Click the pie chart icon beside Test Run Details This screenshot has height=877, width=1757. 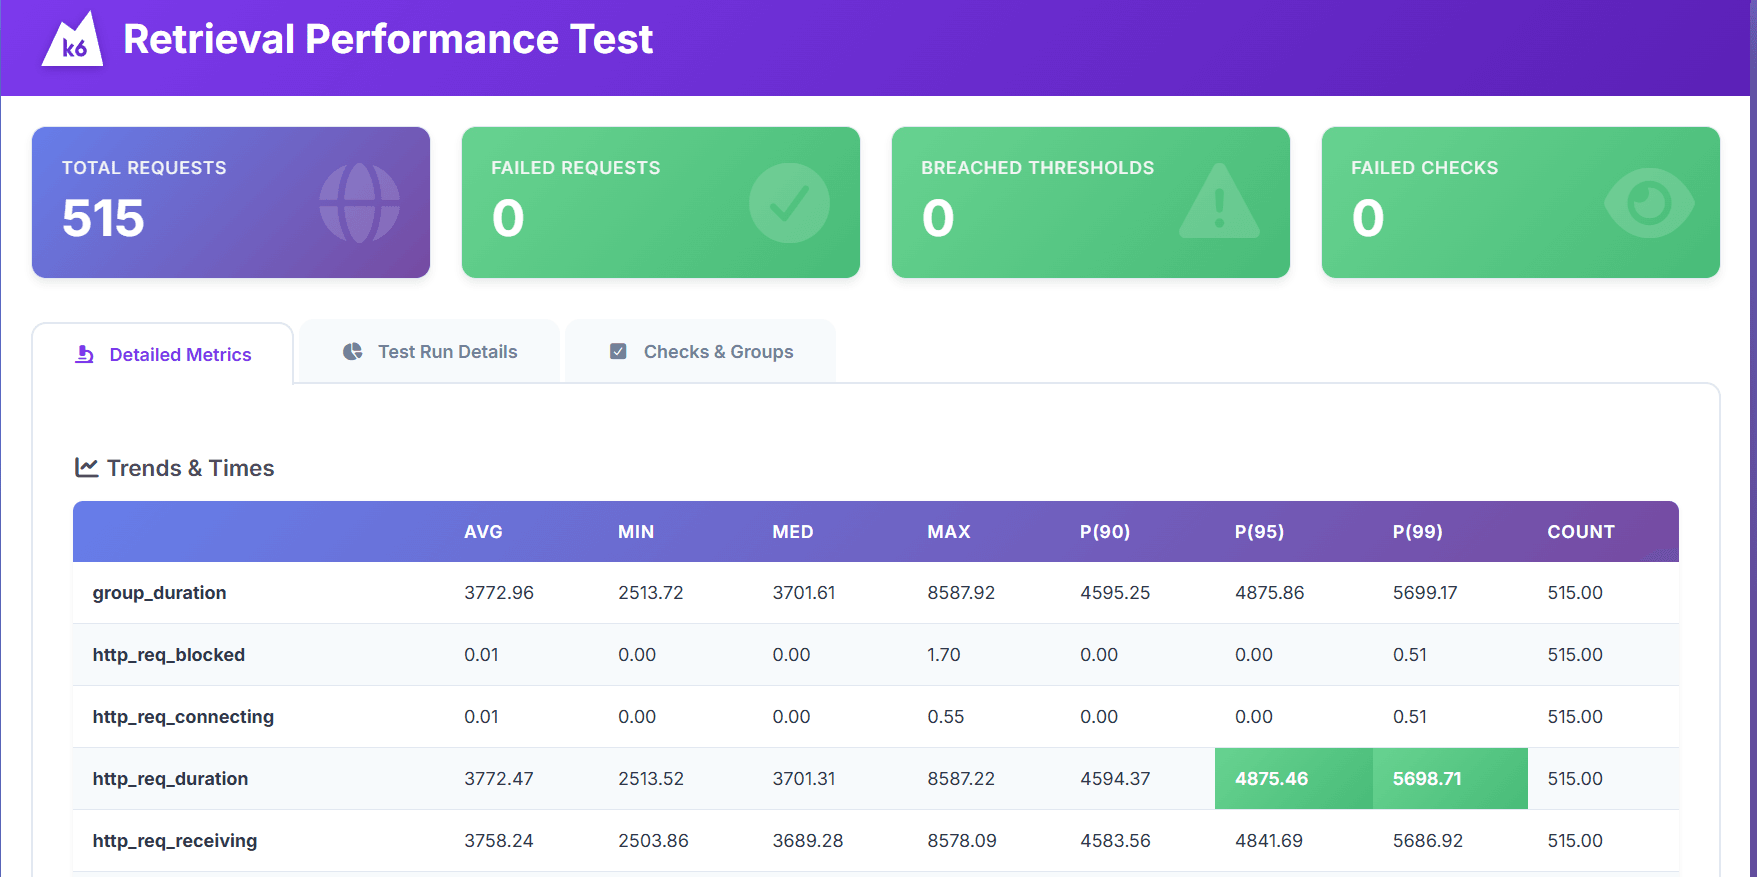pyautogui.click(x=352, y=352)
